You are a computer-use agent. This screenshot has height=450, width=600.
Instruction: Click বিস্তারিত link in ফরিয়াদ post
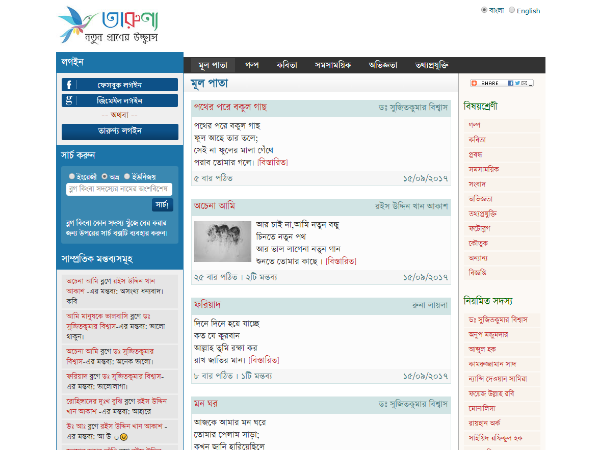[264, 360]
